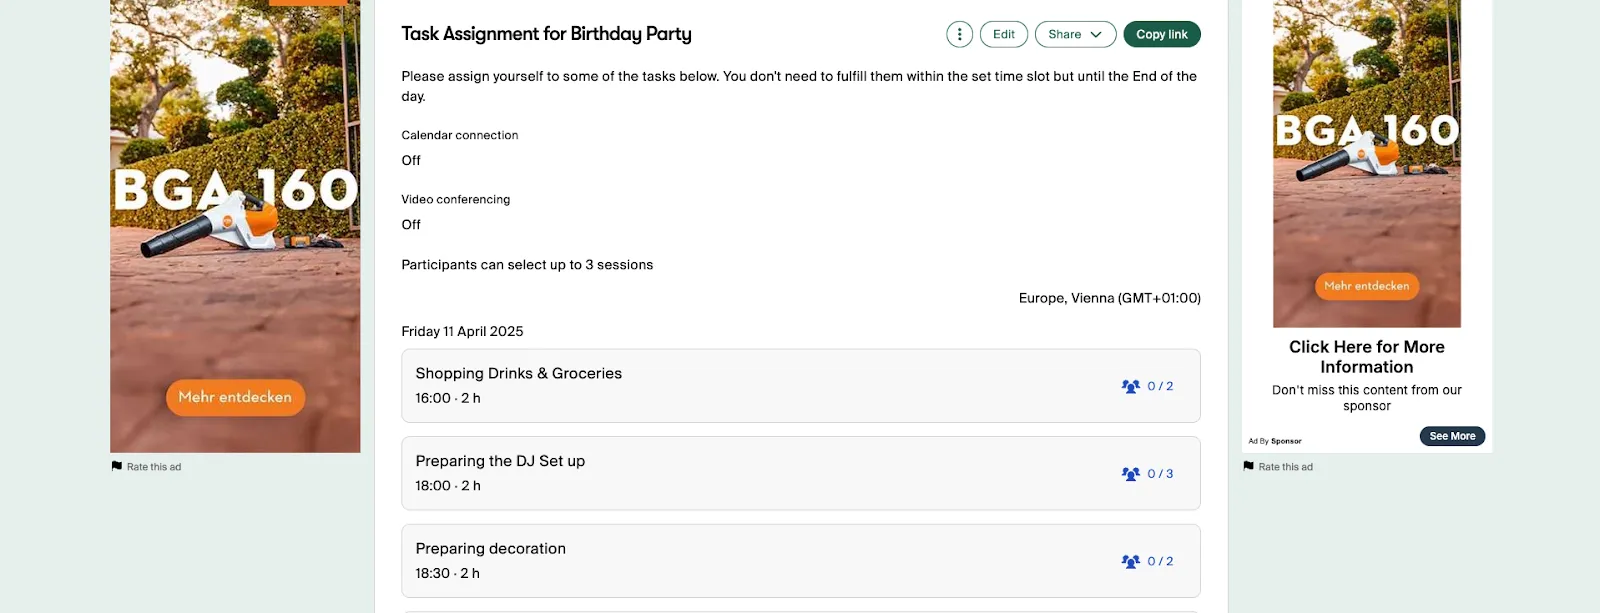Expand the Share dropdown
The image size is (1600, 613).
tap(1075, 34)
